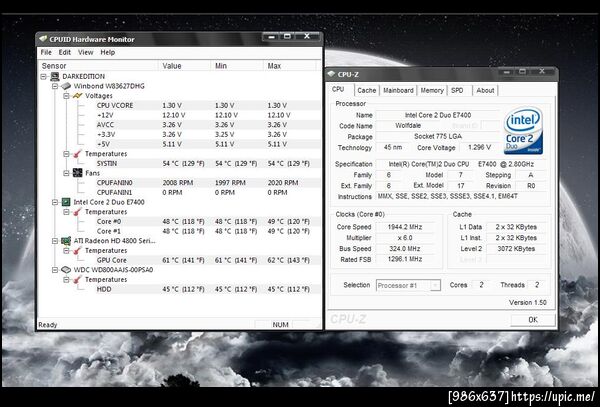Viewport: 600px width, 407px height.
Task: Switch to the Cache tab in CPU-Z
Action: click(367, 90)
